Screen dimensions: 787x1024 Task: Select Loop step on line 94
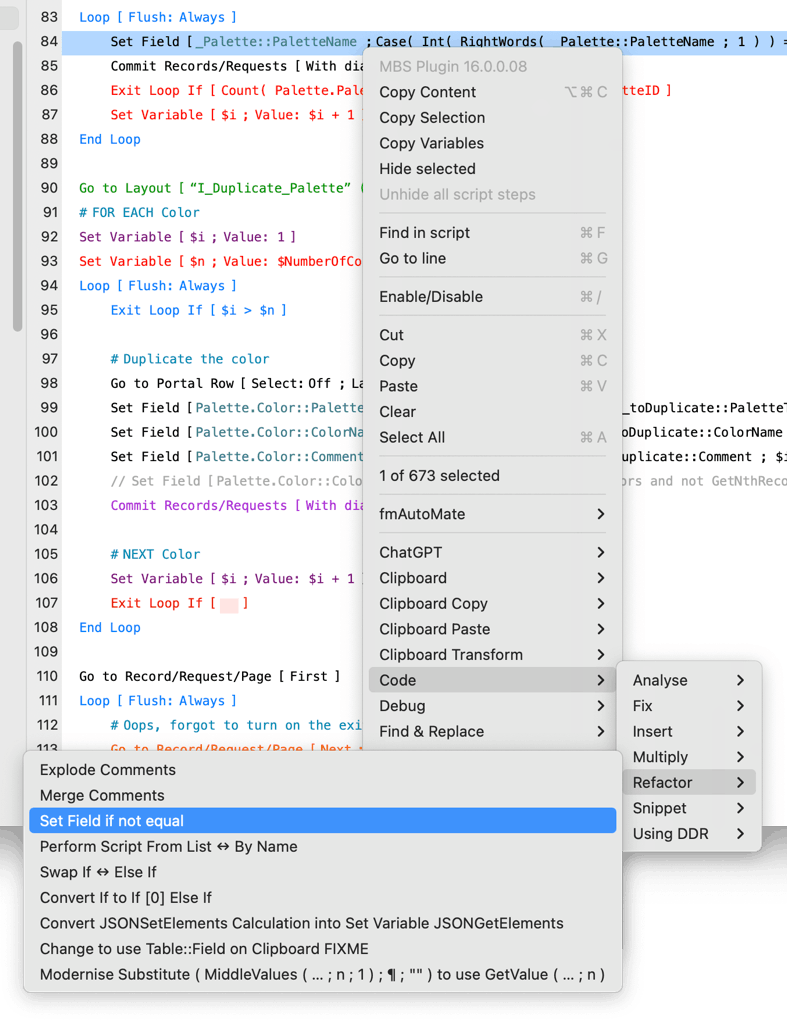[157, 285]
